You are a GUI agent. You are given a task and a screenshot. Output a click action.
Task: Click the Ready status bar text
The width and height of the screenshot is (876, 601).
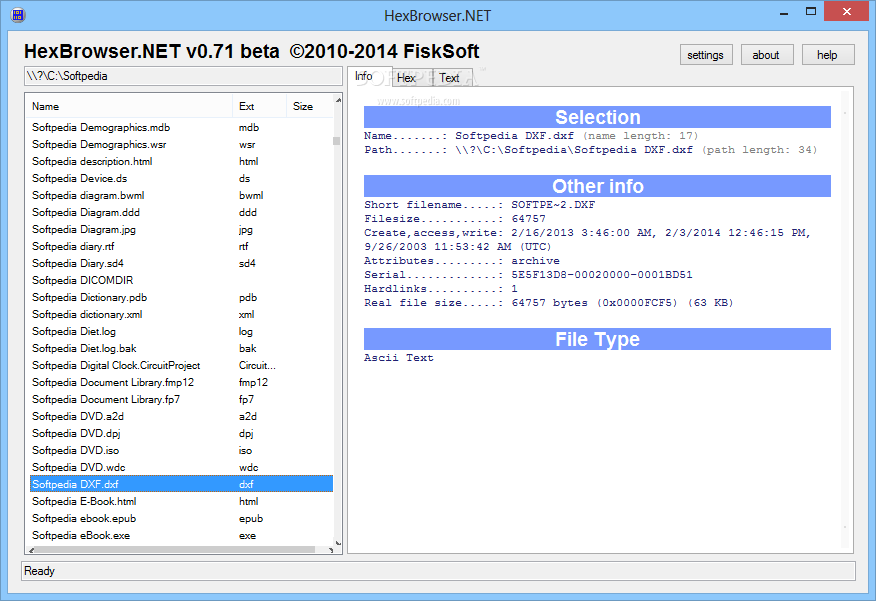point(40,571)
